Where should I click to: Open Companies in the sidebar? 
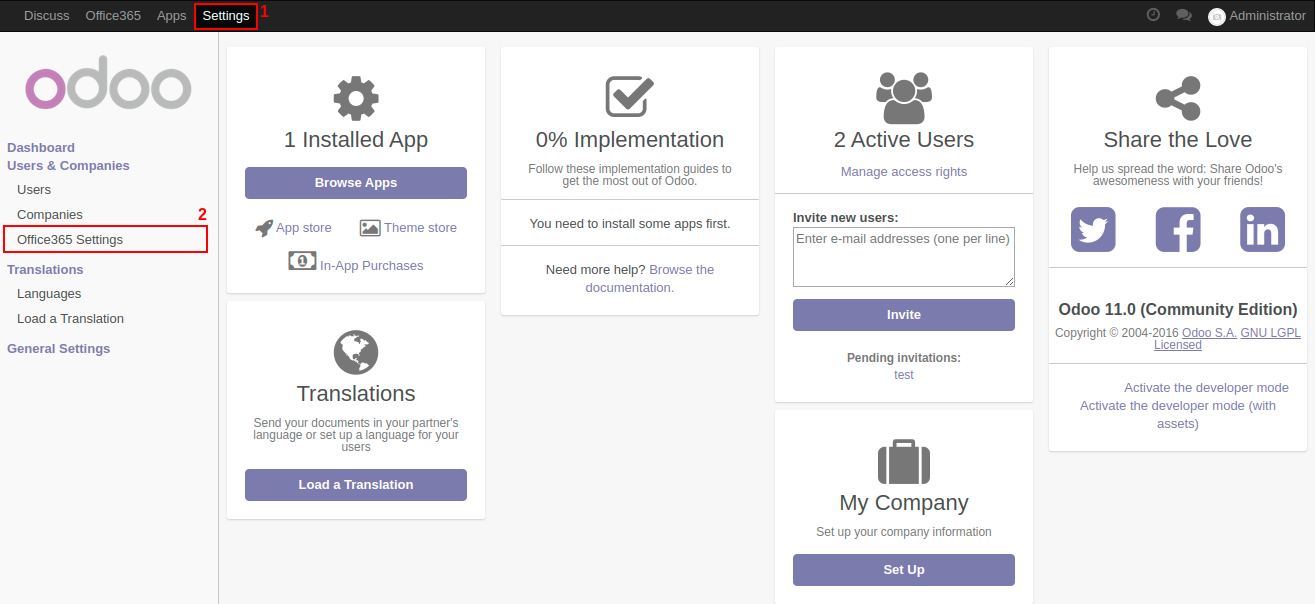coord(50,215)
